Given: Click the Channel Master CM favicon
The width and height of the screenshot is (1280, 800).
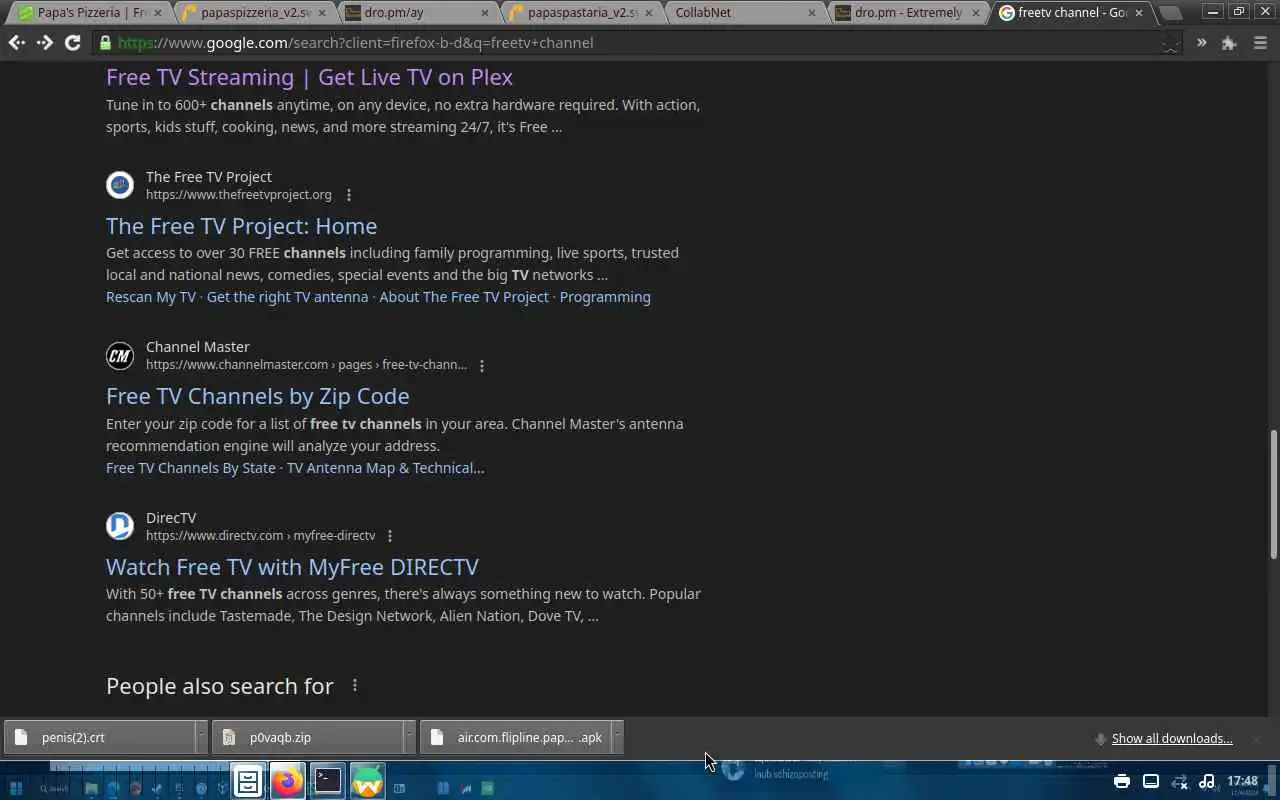Looking at the screenshot, I should click(x=120, y=355).
